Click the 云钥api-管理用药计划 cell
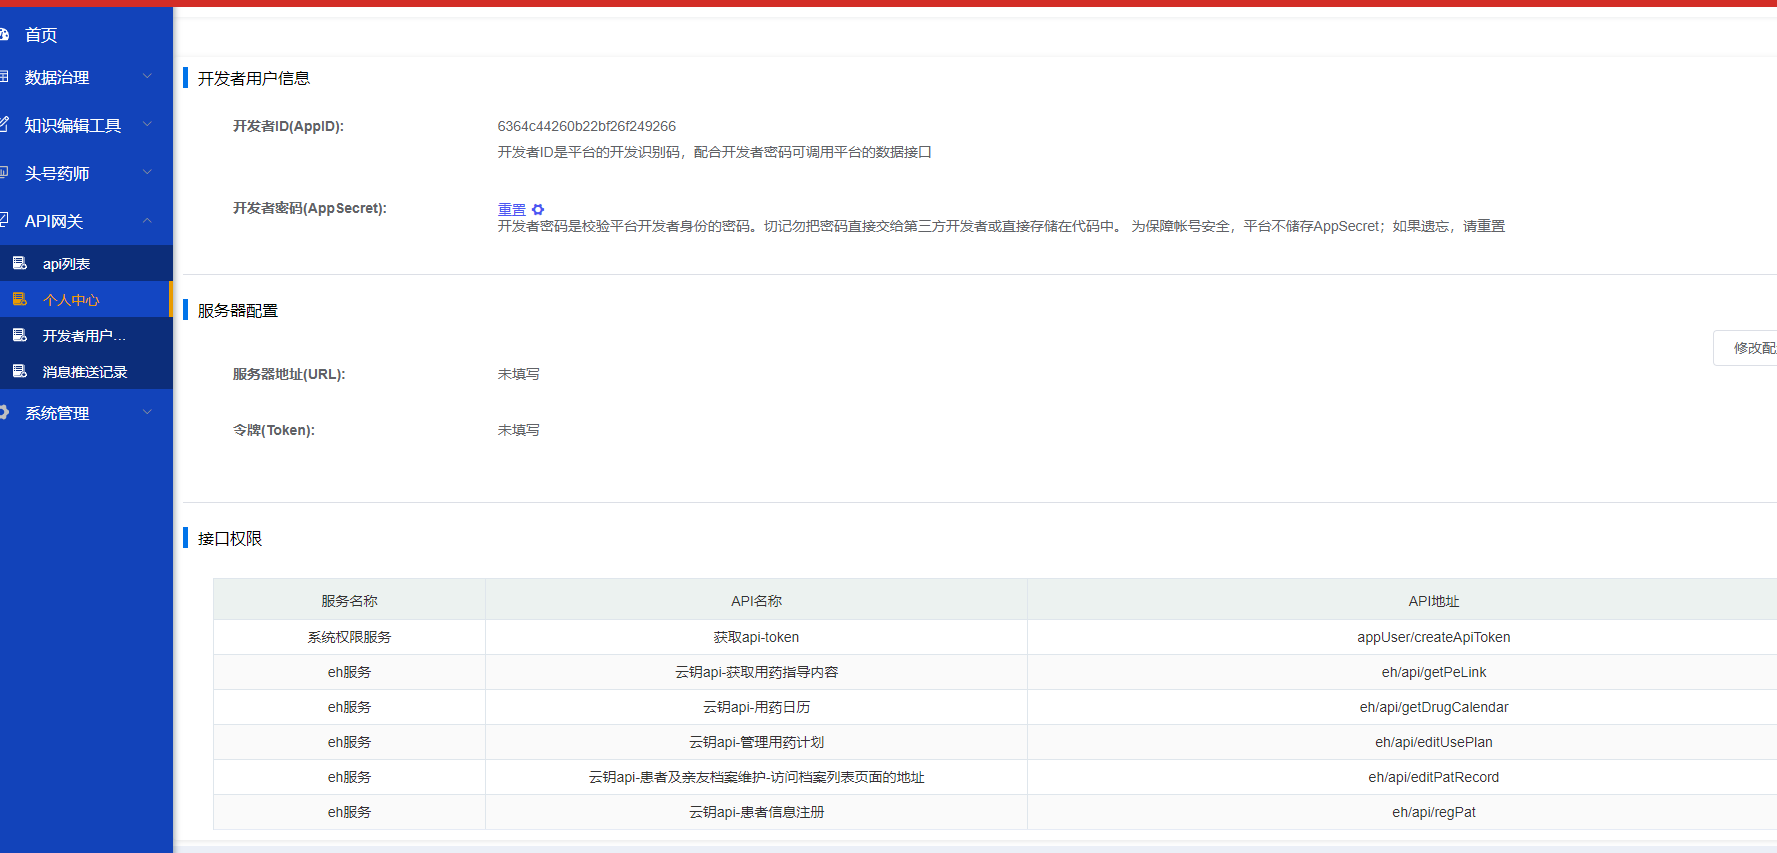1777x853 pixels. click(756, 742)
